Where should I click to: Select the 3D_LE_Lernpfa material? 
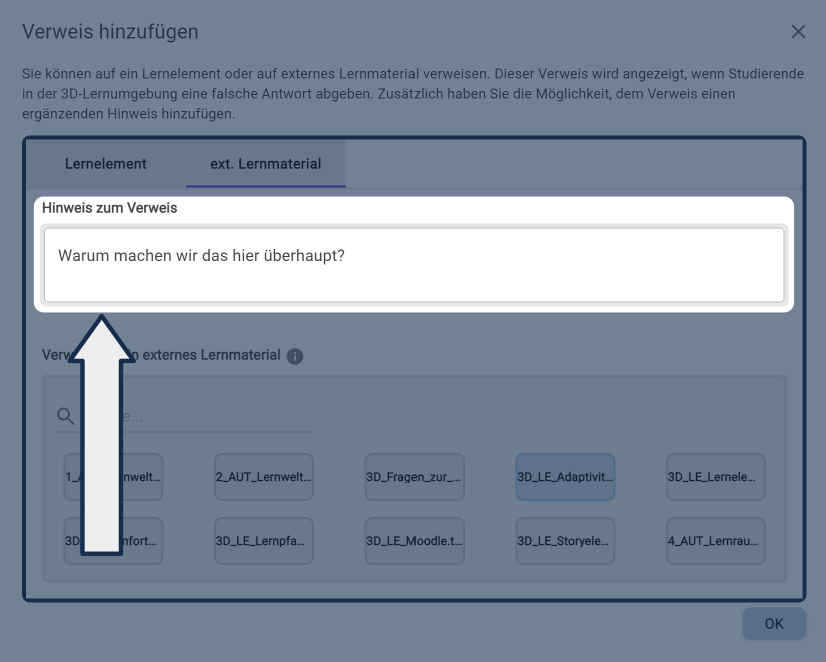[x=264, y=541]
